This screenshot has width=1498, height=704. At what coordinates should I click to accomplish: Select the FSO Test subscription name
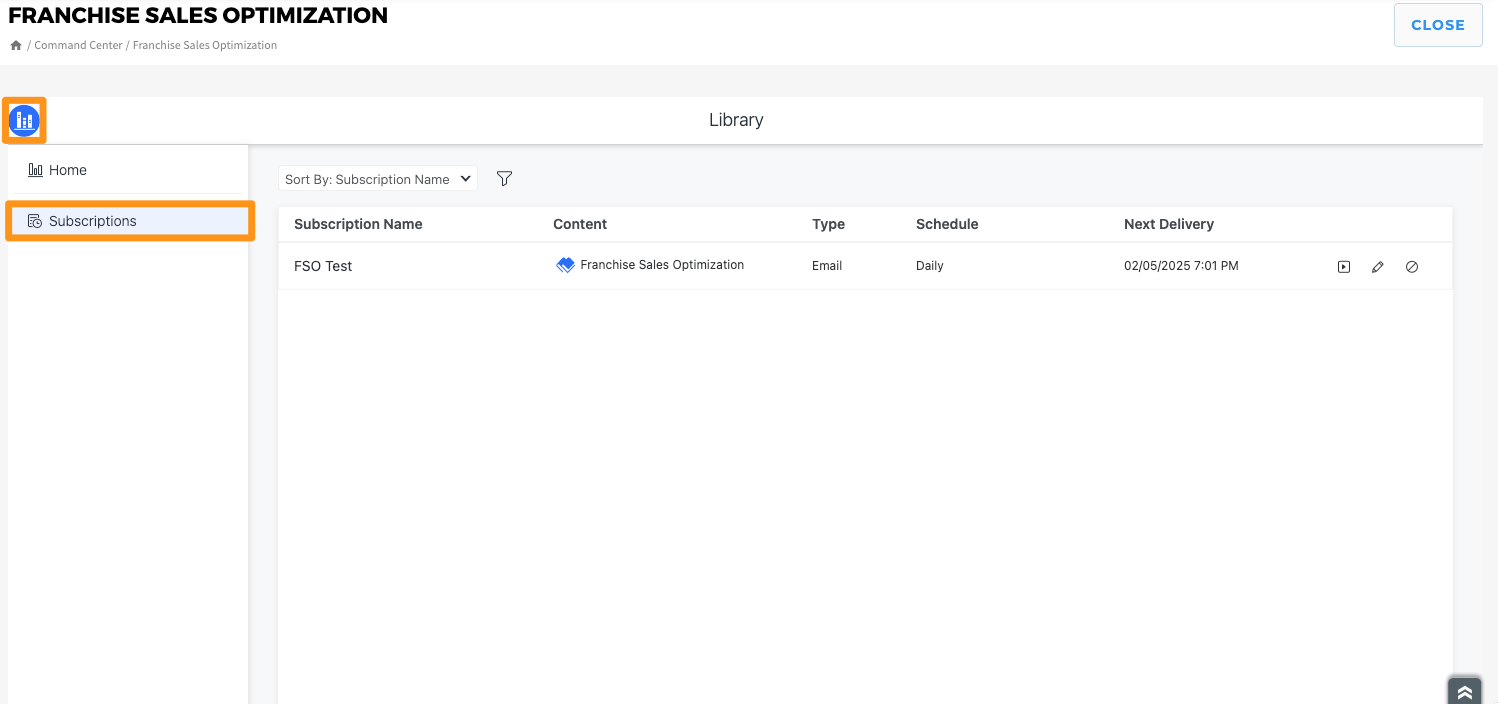coord(323,266)
